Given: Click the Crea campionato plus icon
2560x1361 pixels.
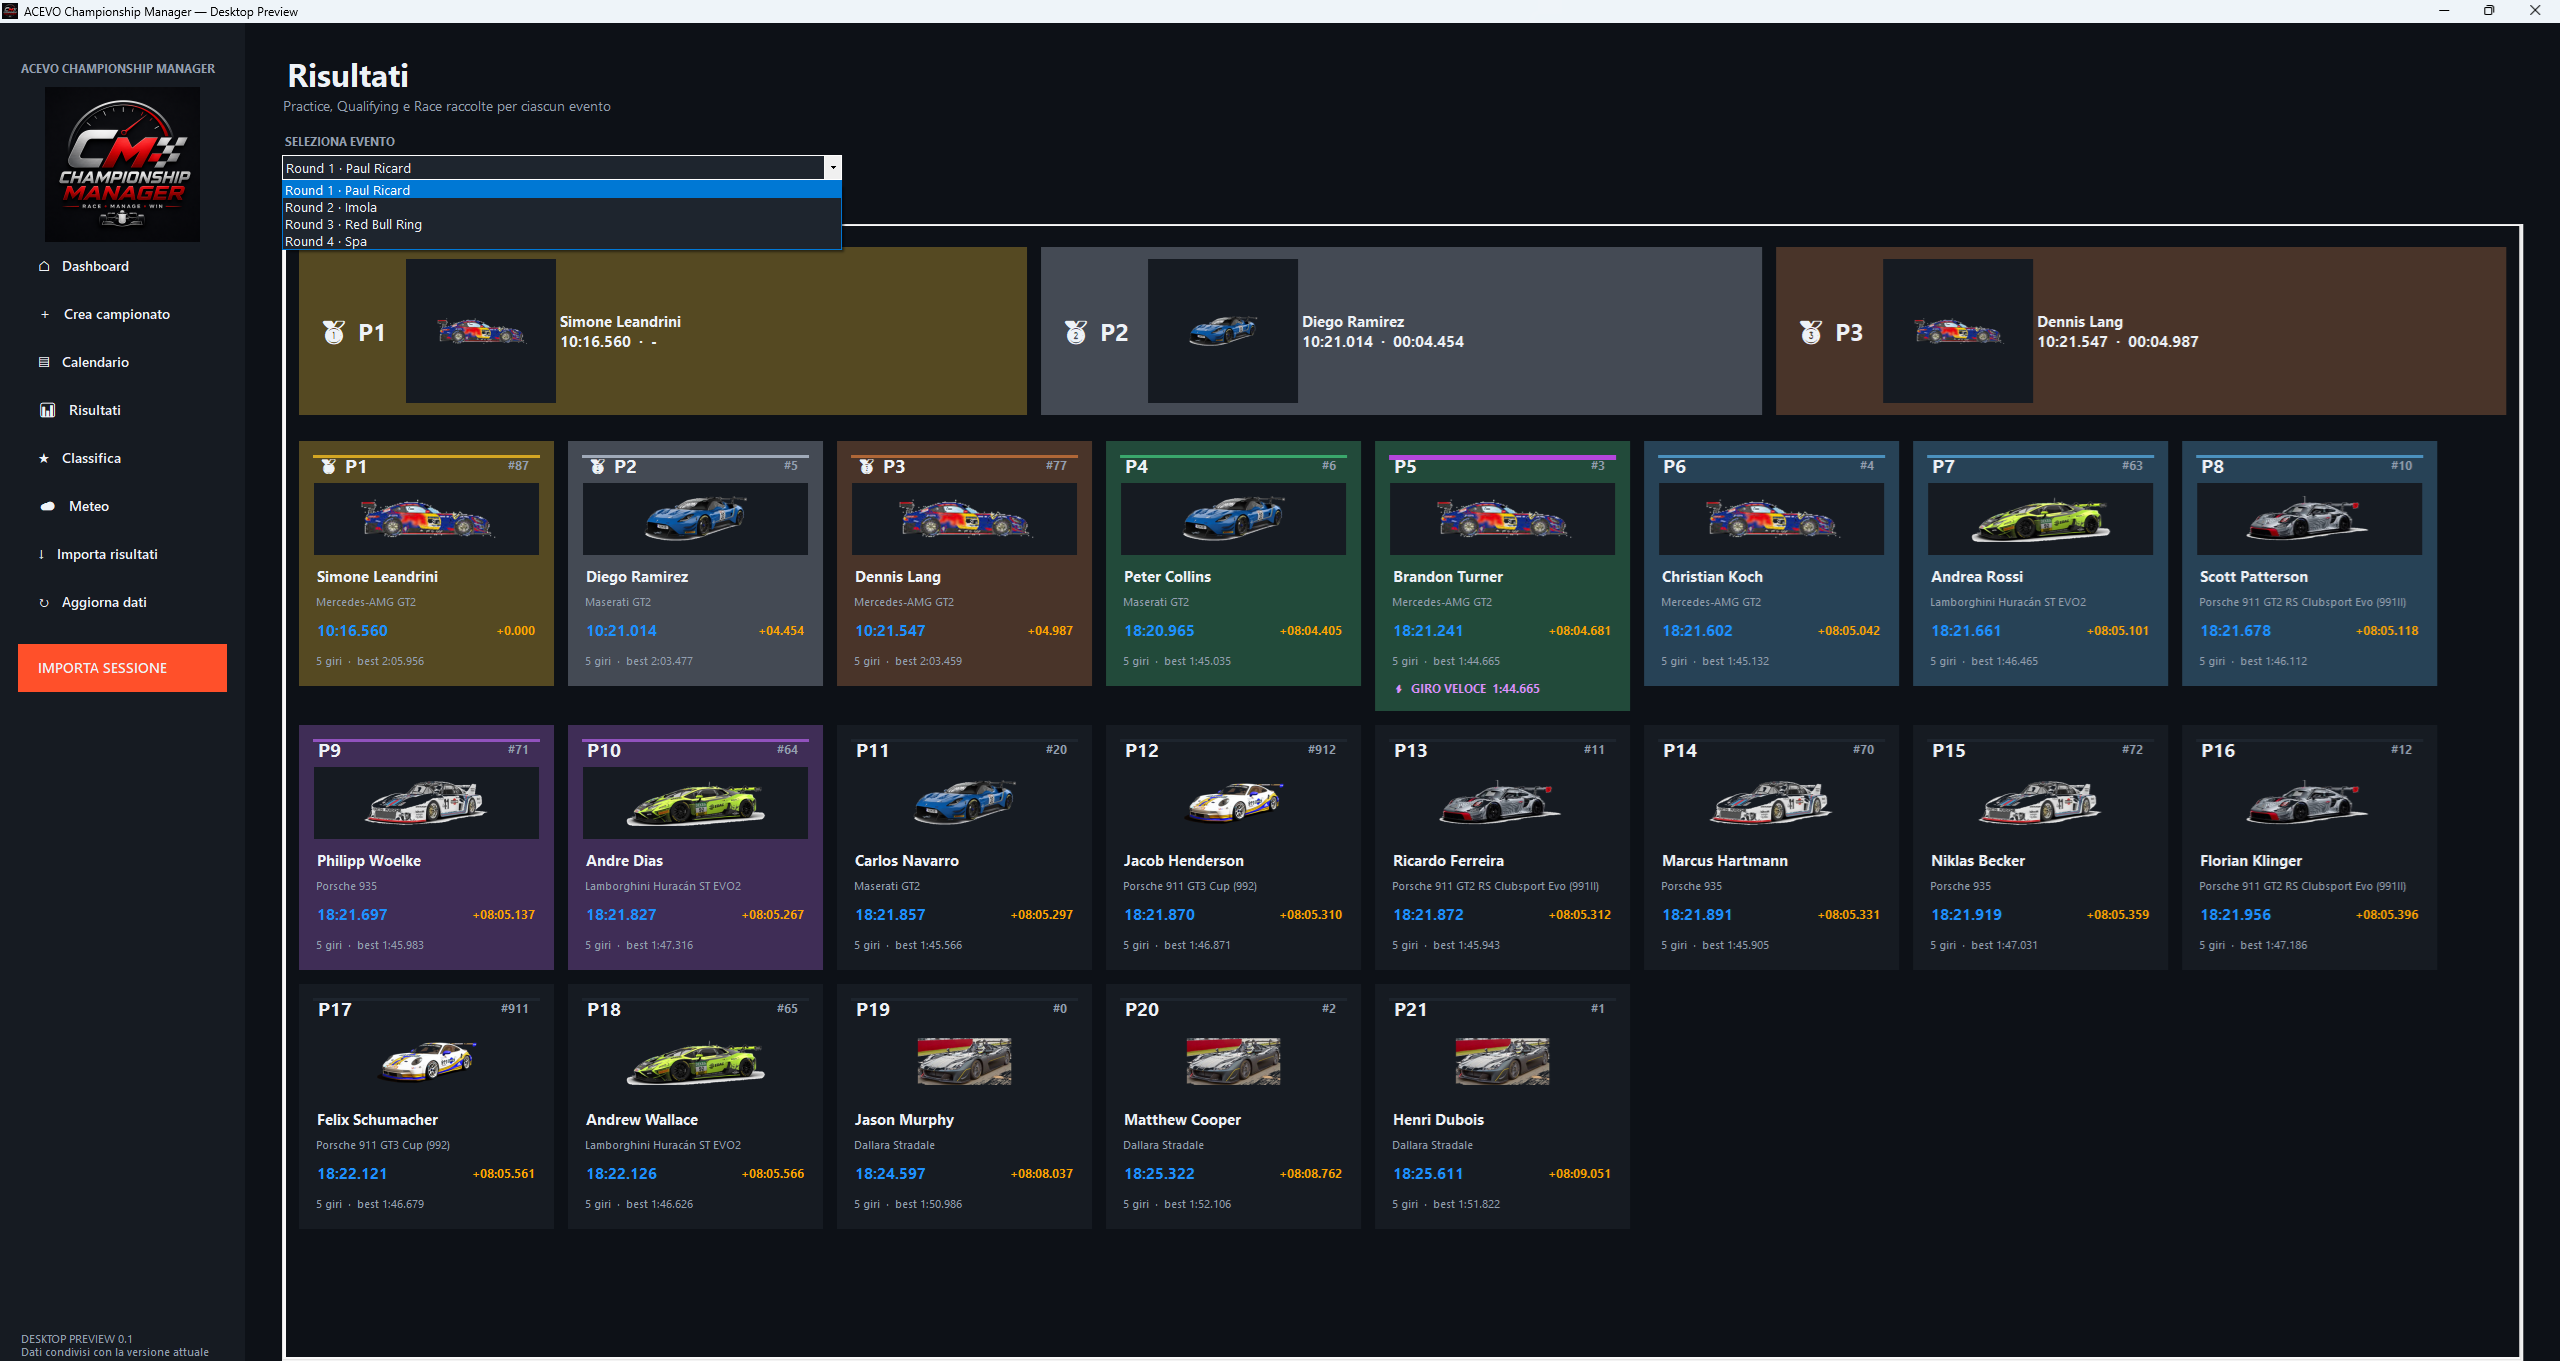Looking at the screenshot, I should 45,314.
